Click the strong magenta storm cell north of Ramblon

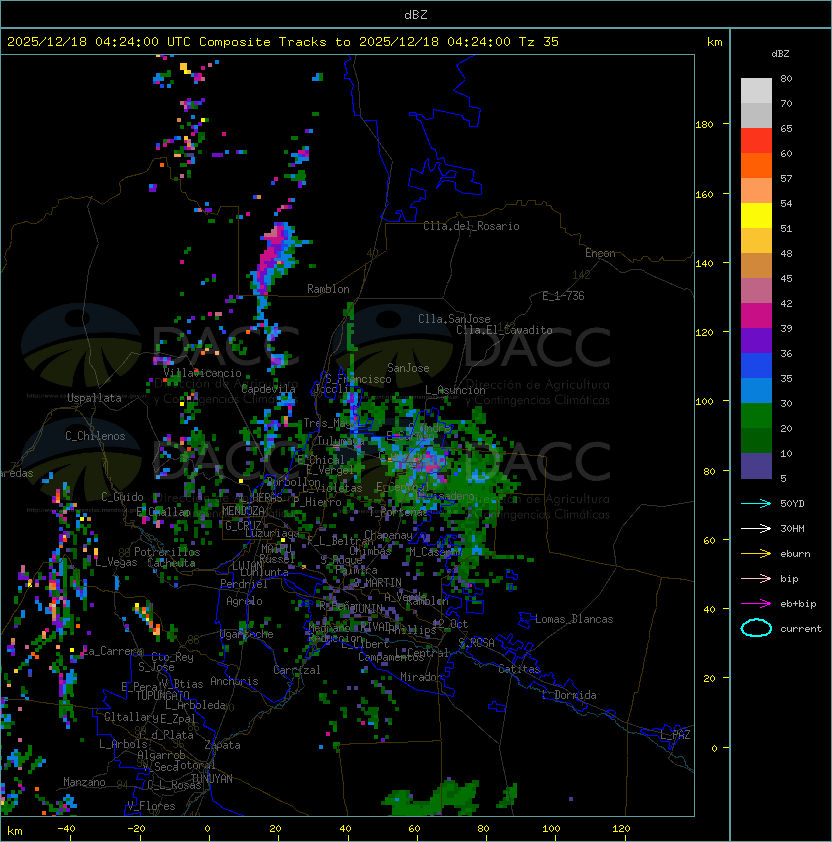[275, 257]
